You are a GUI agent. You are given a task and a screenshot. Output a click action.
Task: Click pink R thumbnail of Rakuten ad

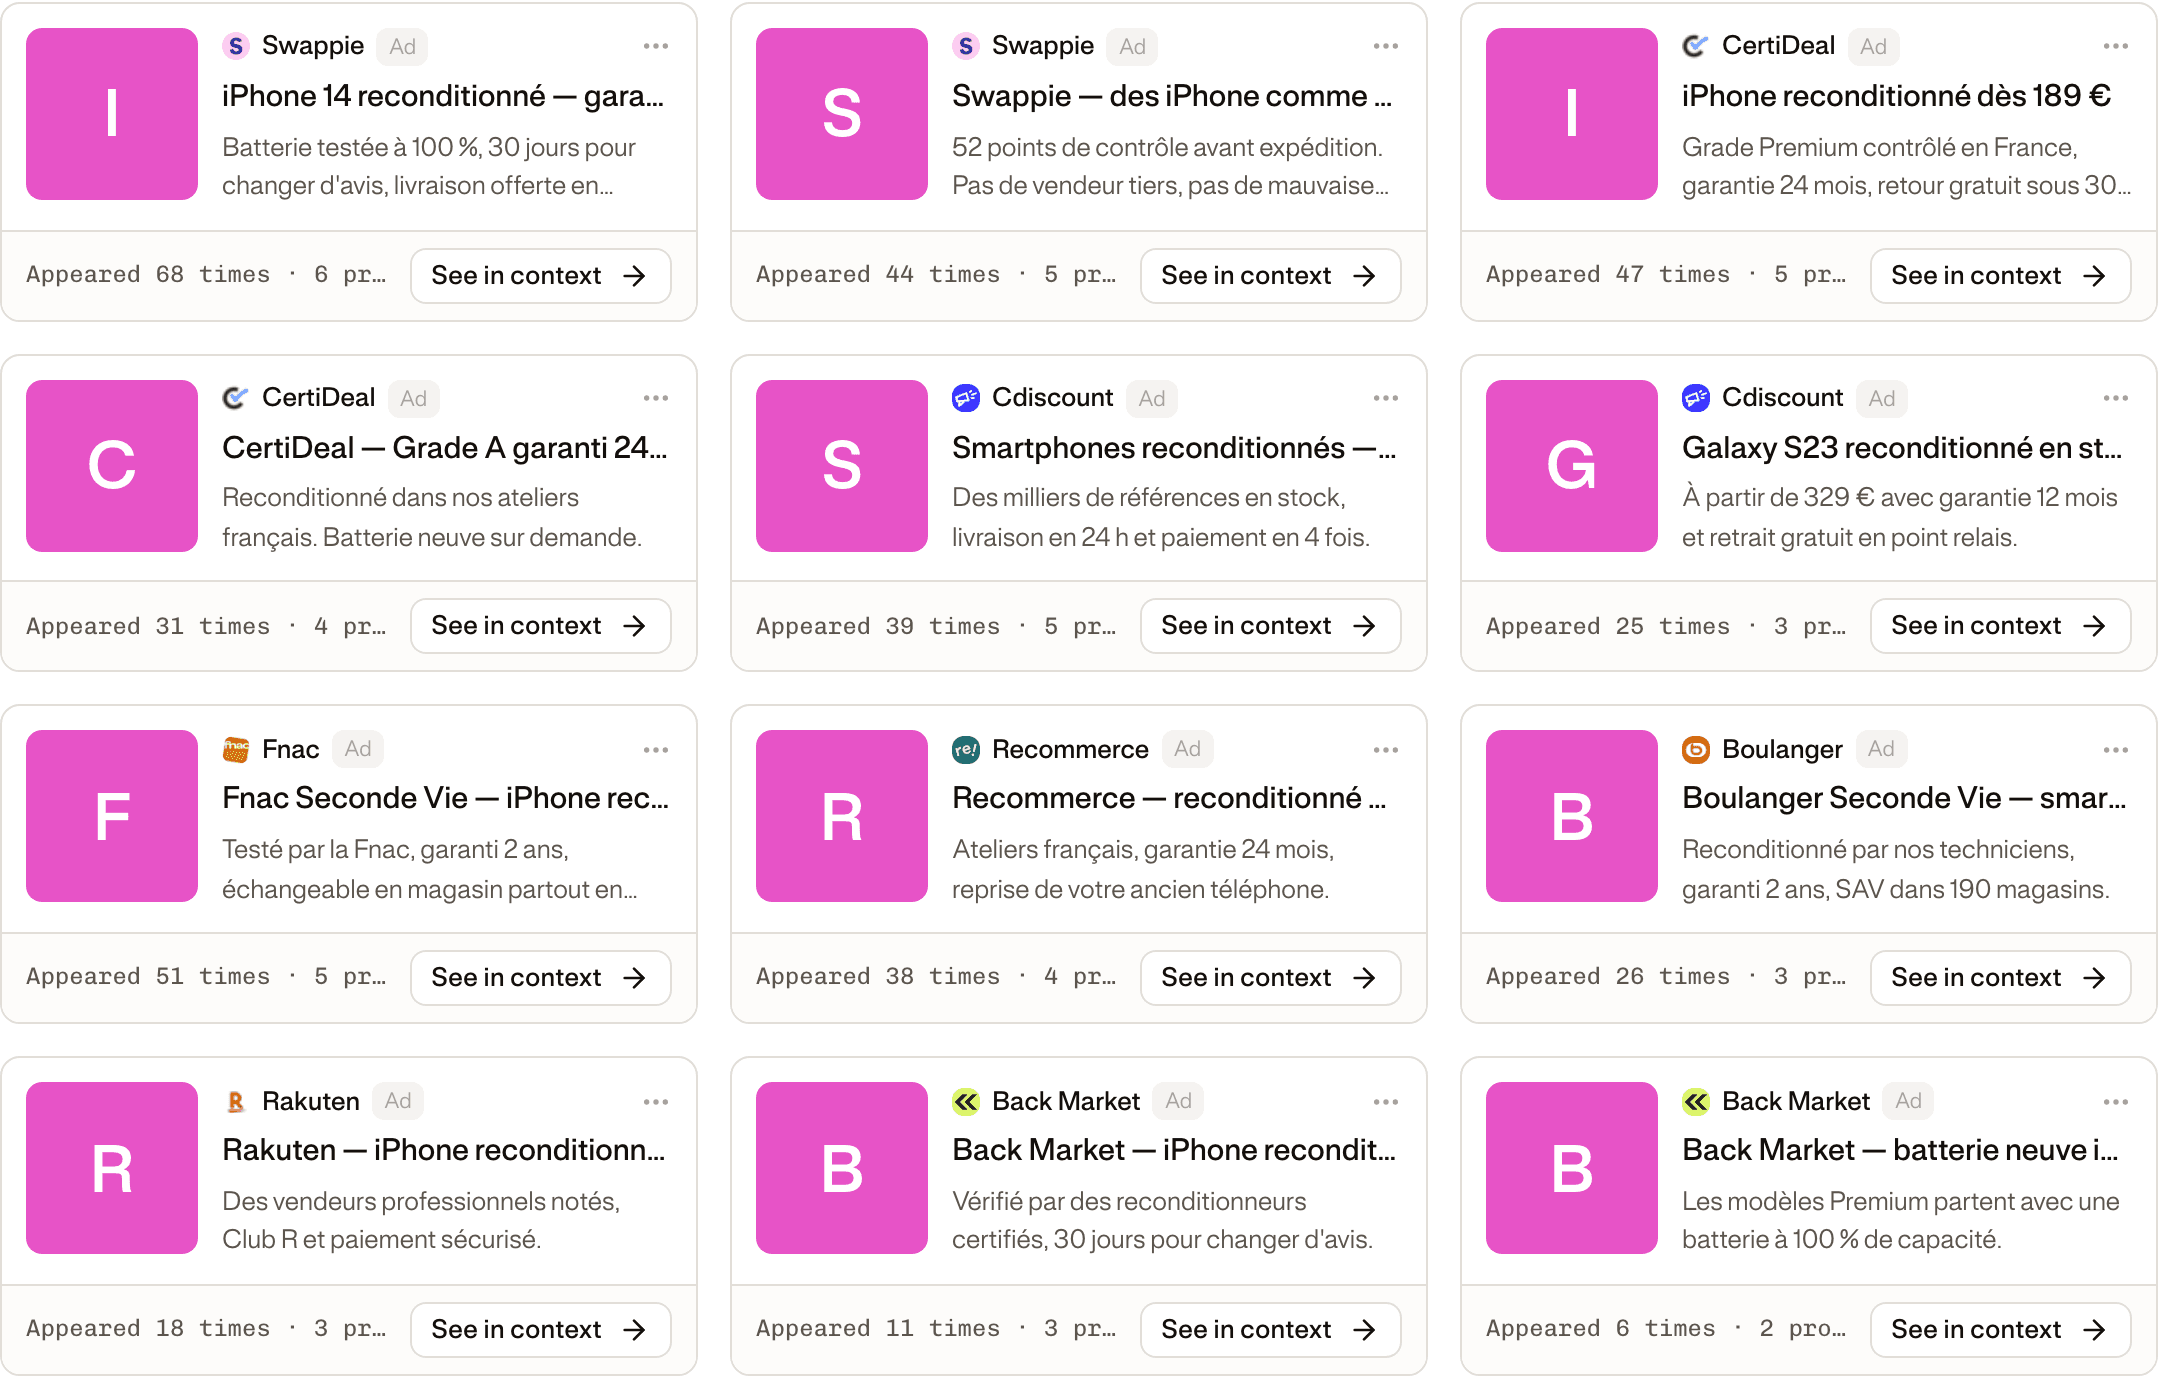pos(112,1168)
